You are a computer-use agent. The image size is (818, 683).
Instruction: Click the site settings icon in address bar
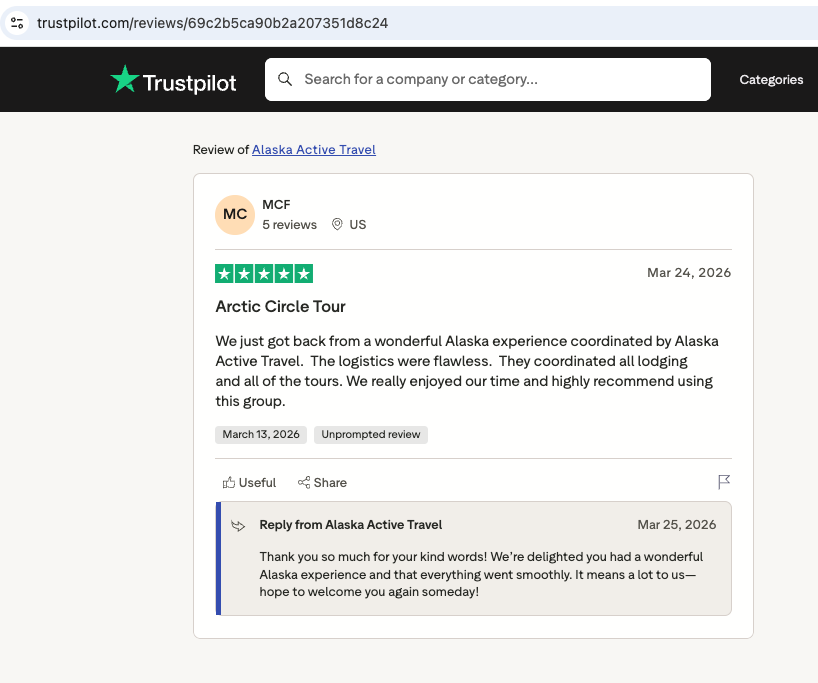pyautogui.click(x=17, y=23)
